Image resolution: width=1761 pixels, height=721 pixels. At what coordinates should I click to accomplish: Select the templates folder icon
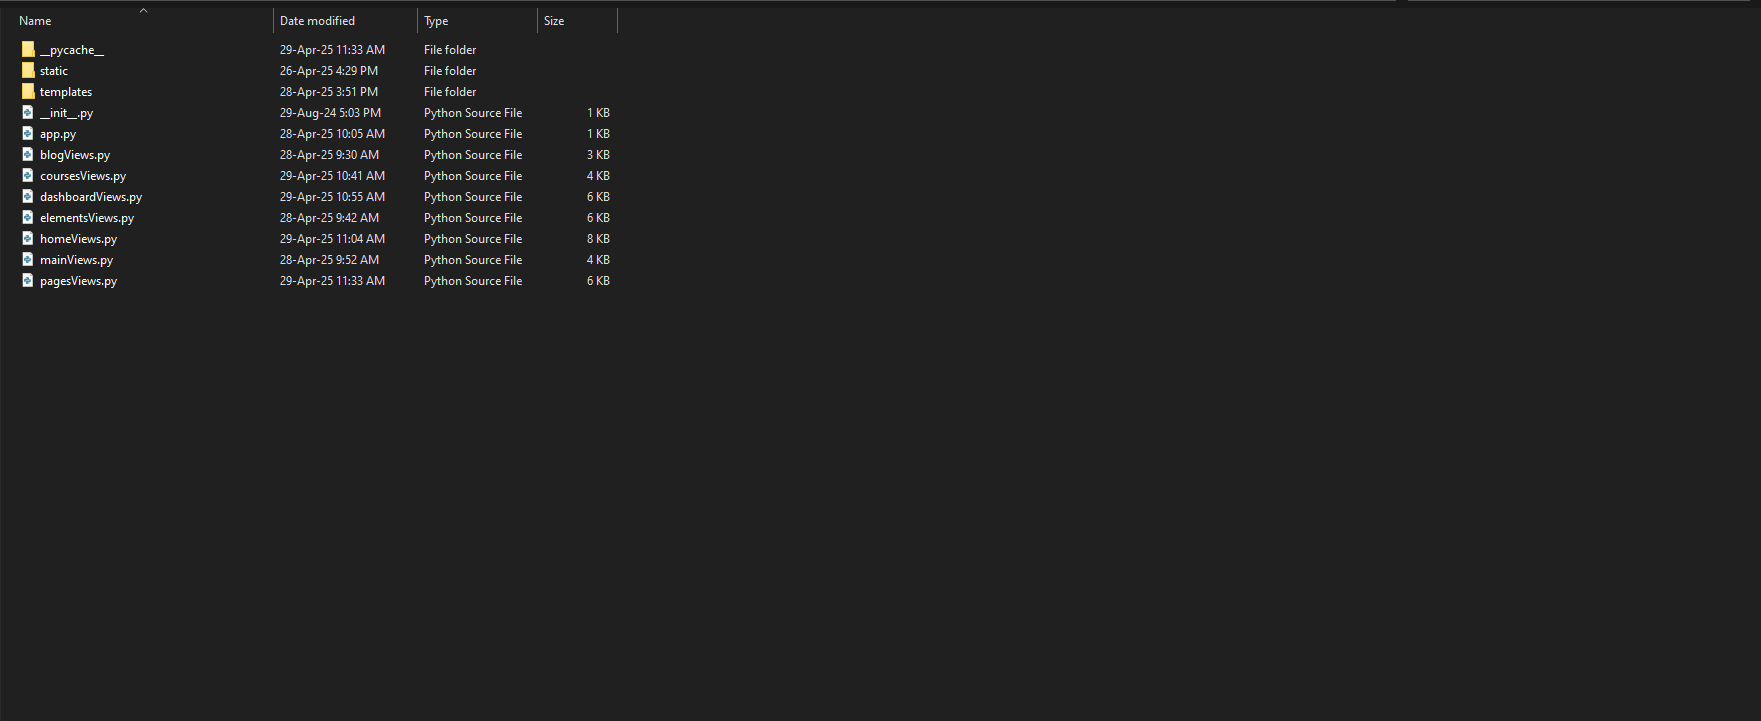click(28, 92)
